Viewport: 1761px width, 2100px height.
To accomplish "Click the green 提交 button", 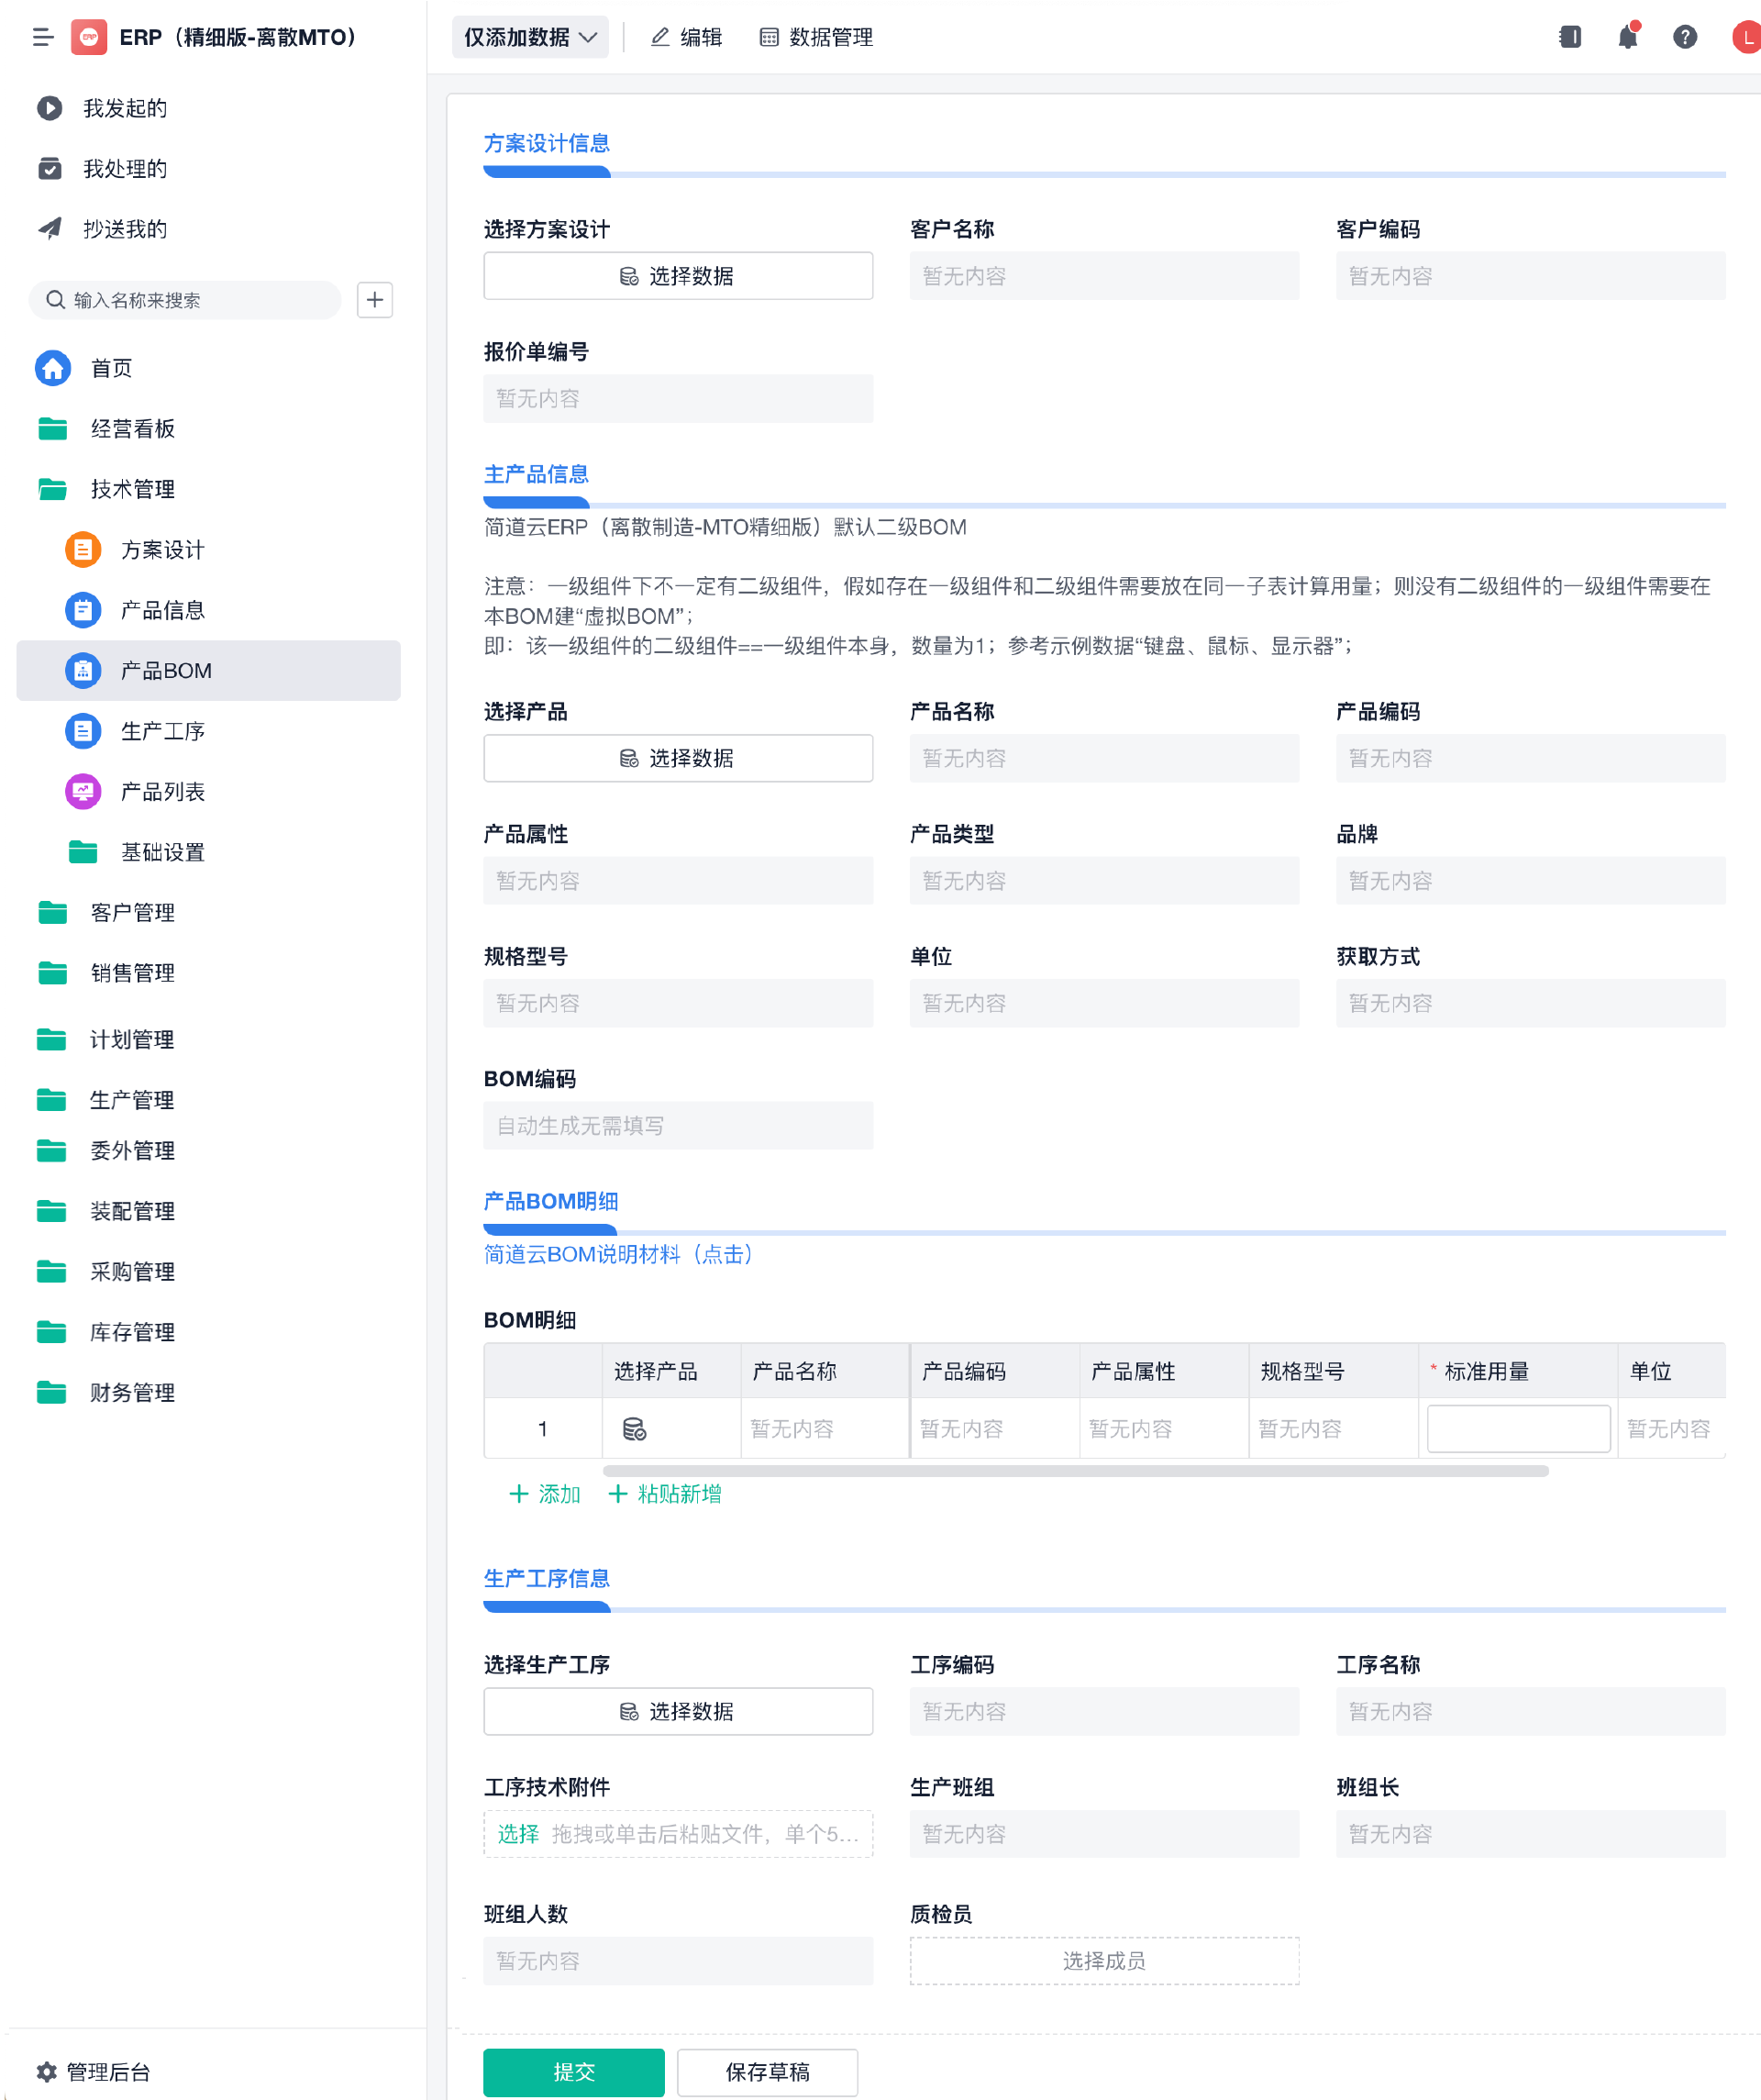I will coord(574,2072).
